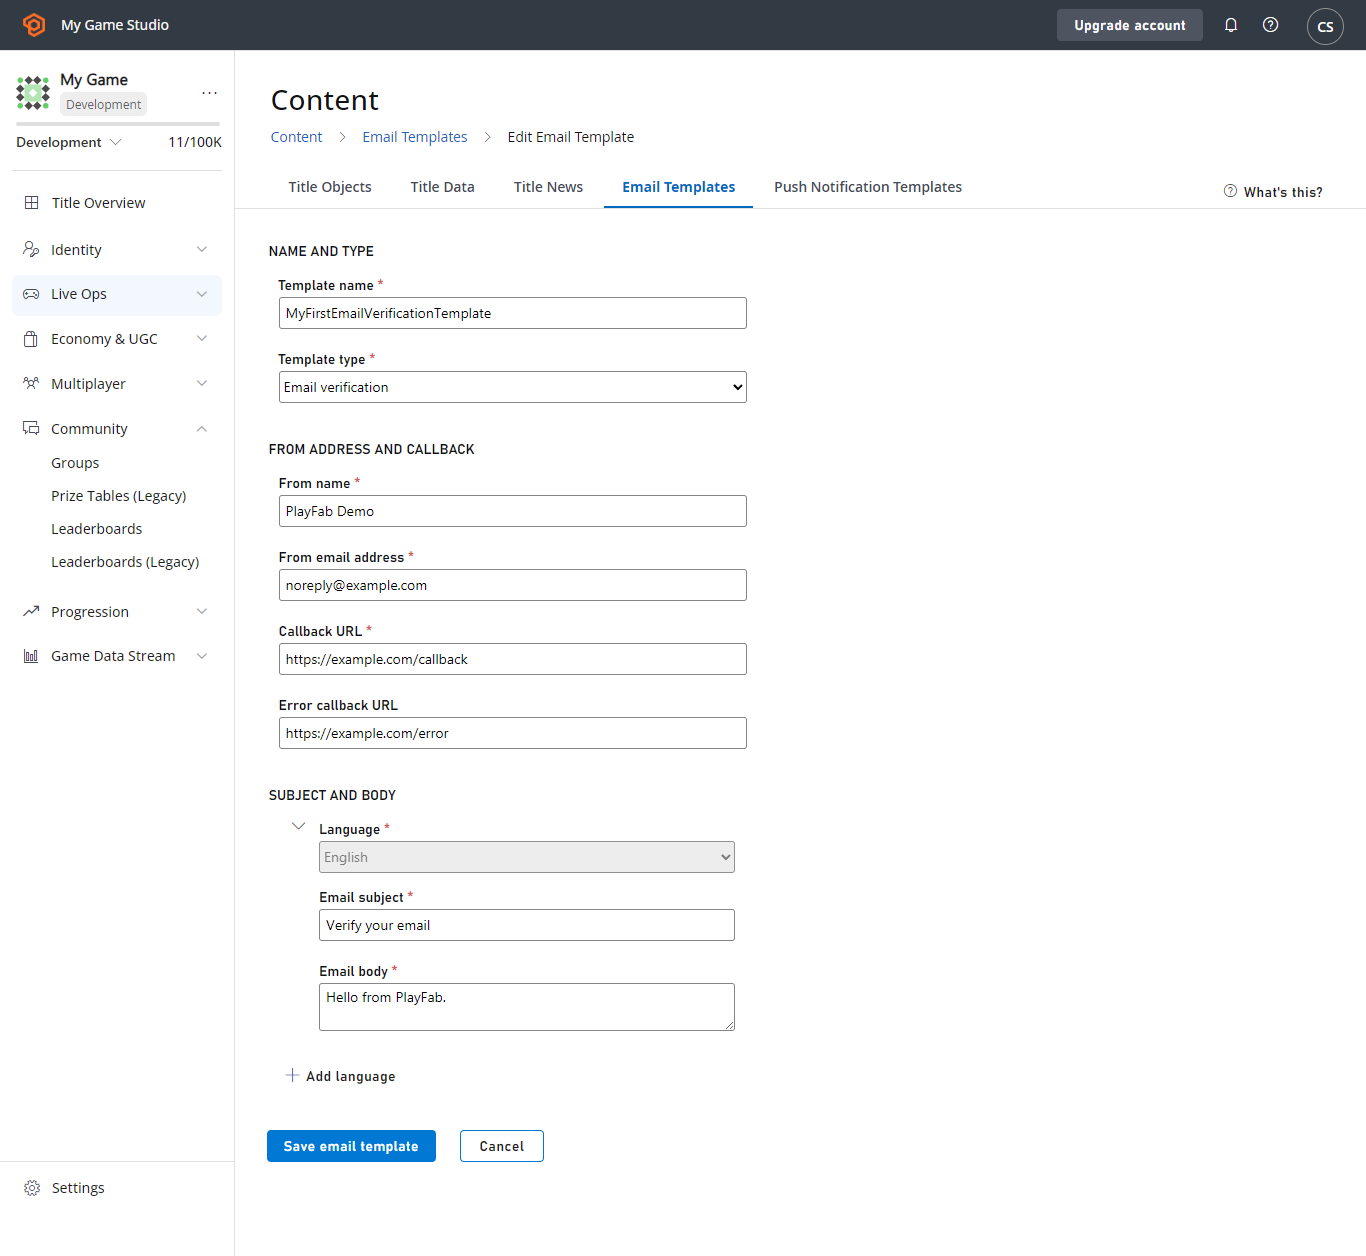
Task: Click the What's this help icon
Action: click(x=1230, y=191)
